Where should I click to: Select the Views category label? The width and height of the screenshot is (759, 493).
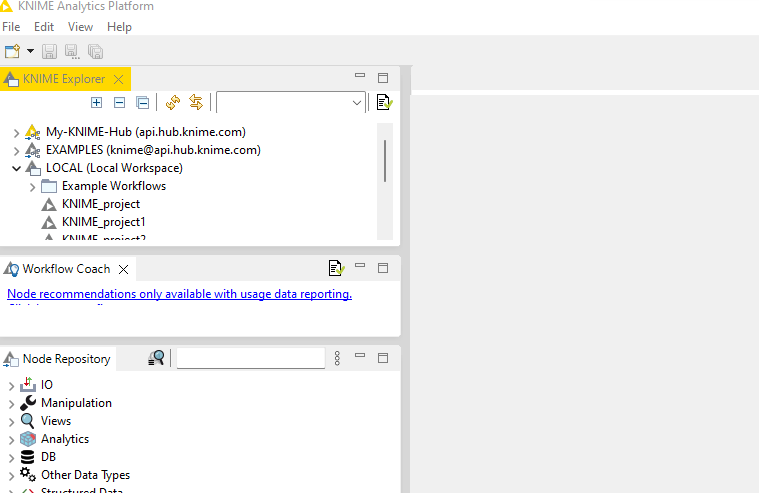pyautogui.click(x=56, y=421)
